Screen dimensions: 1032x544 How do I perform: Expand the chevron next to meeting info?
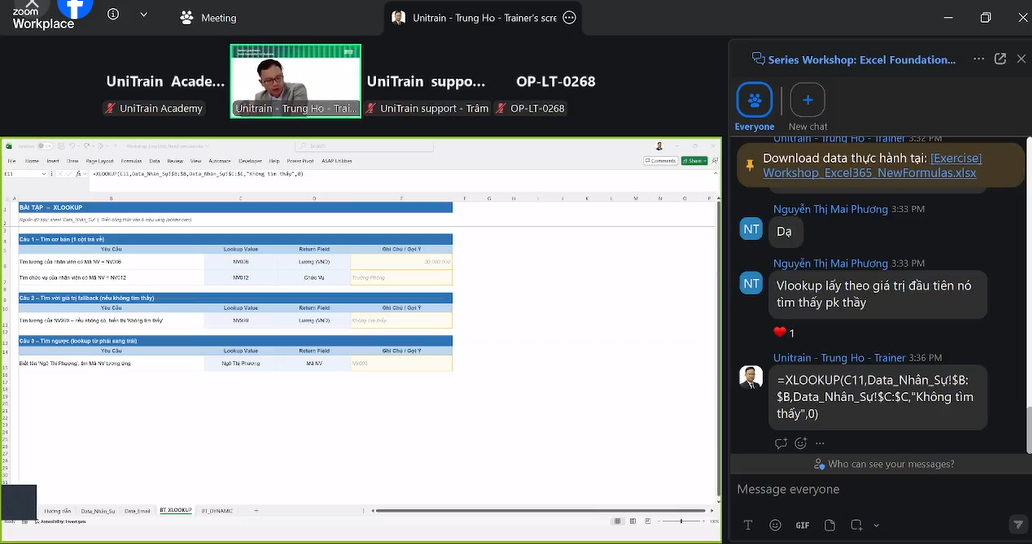[x=143, y=14]
